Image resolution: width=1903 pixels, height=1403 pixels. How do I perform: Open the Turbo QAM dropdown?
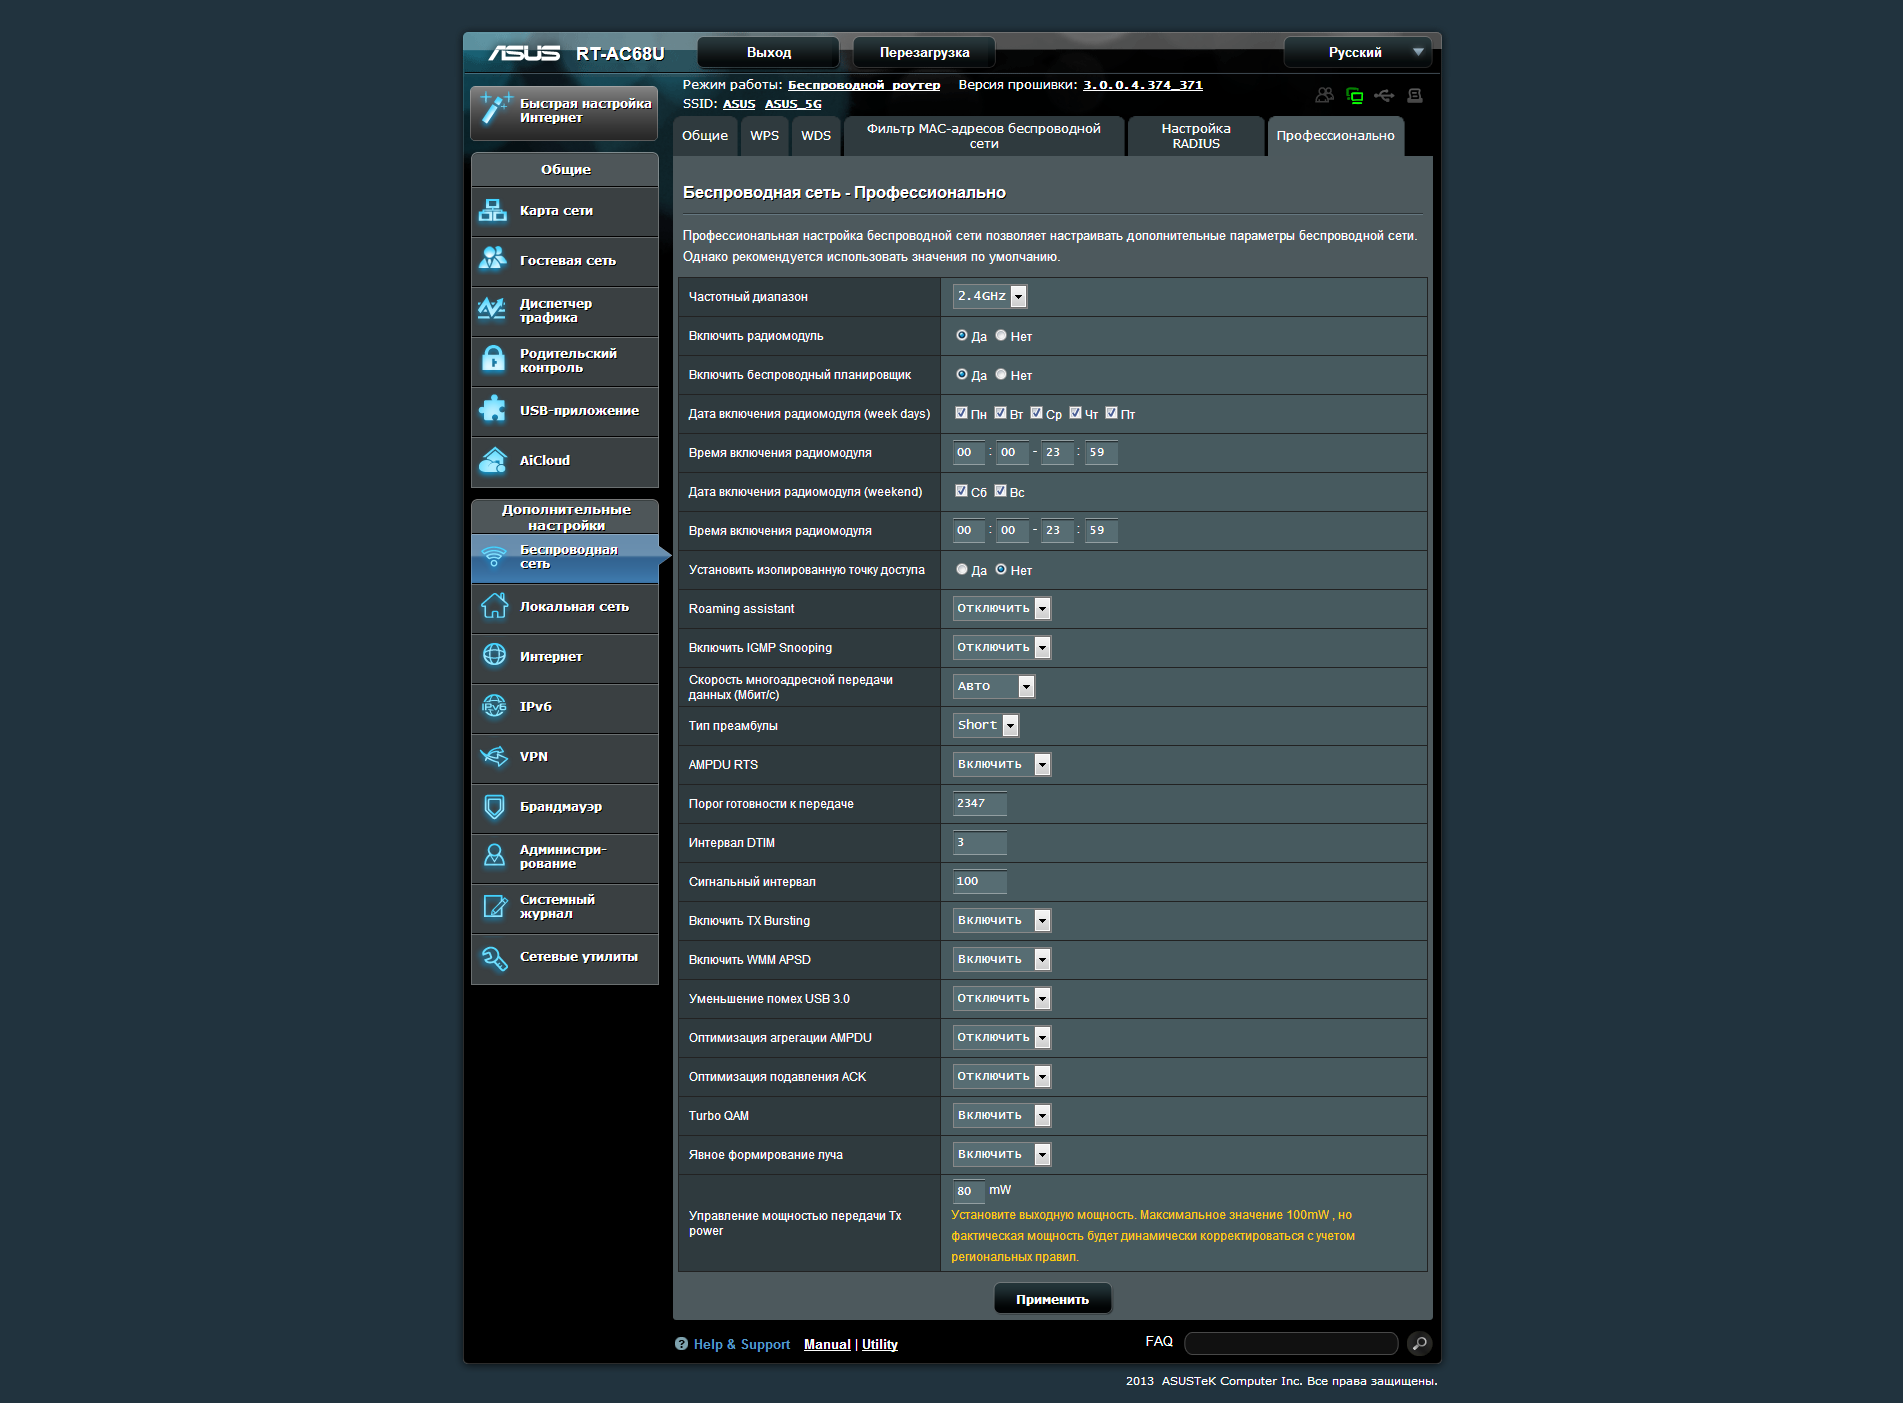(x=1002, y=1115)
